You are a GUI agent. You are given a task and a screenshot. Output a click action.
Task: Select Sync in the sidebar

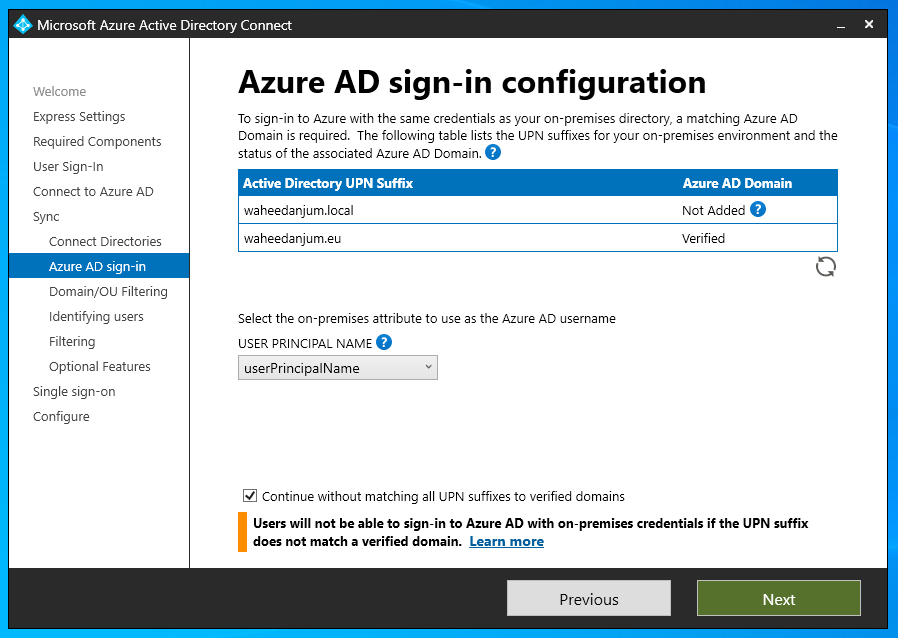[x=46, y=216]
